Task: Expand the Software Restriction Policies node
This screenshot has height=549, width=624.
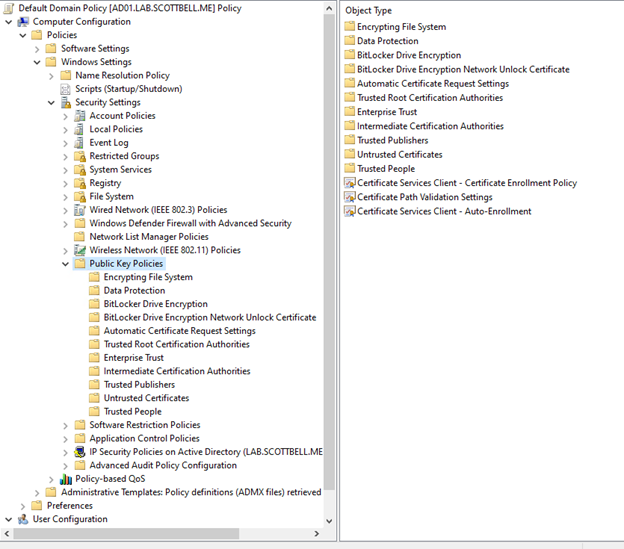Action: point(66,425)
